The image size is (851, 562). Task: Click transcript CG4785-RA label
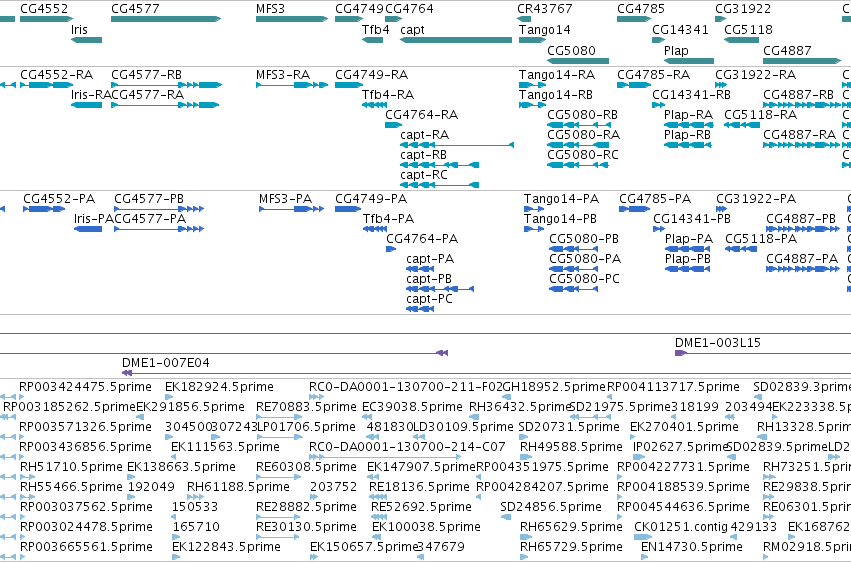[653, 74]
